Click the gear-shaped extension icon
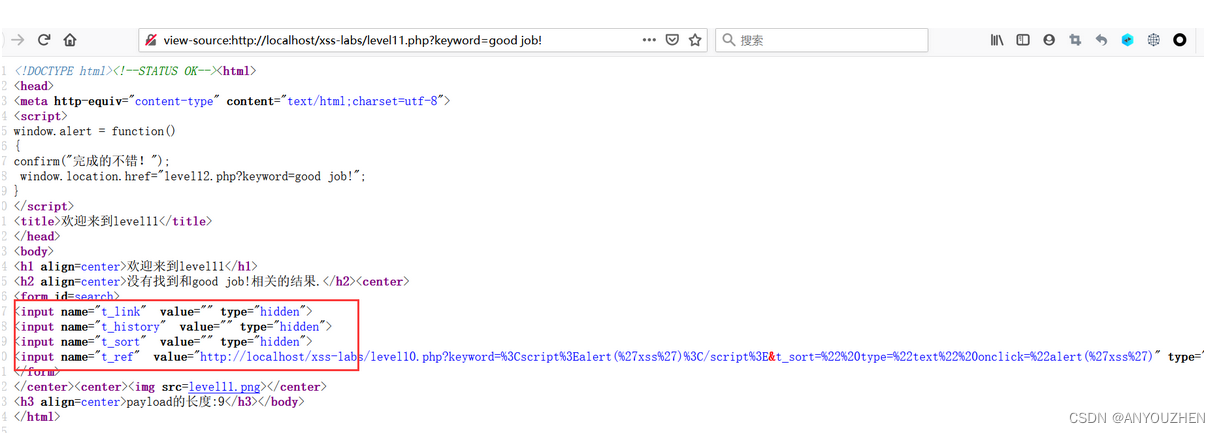Image resolution: width=1220 pixels, height=433 pixels. tap(1153, 40)
